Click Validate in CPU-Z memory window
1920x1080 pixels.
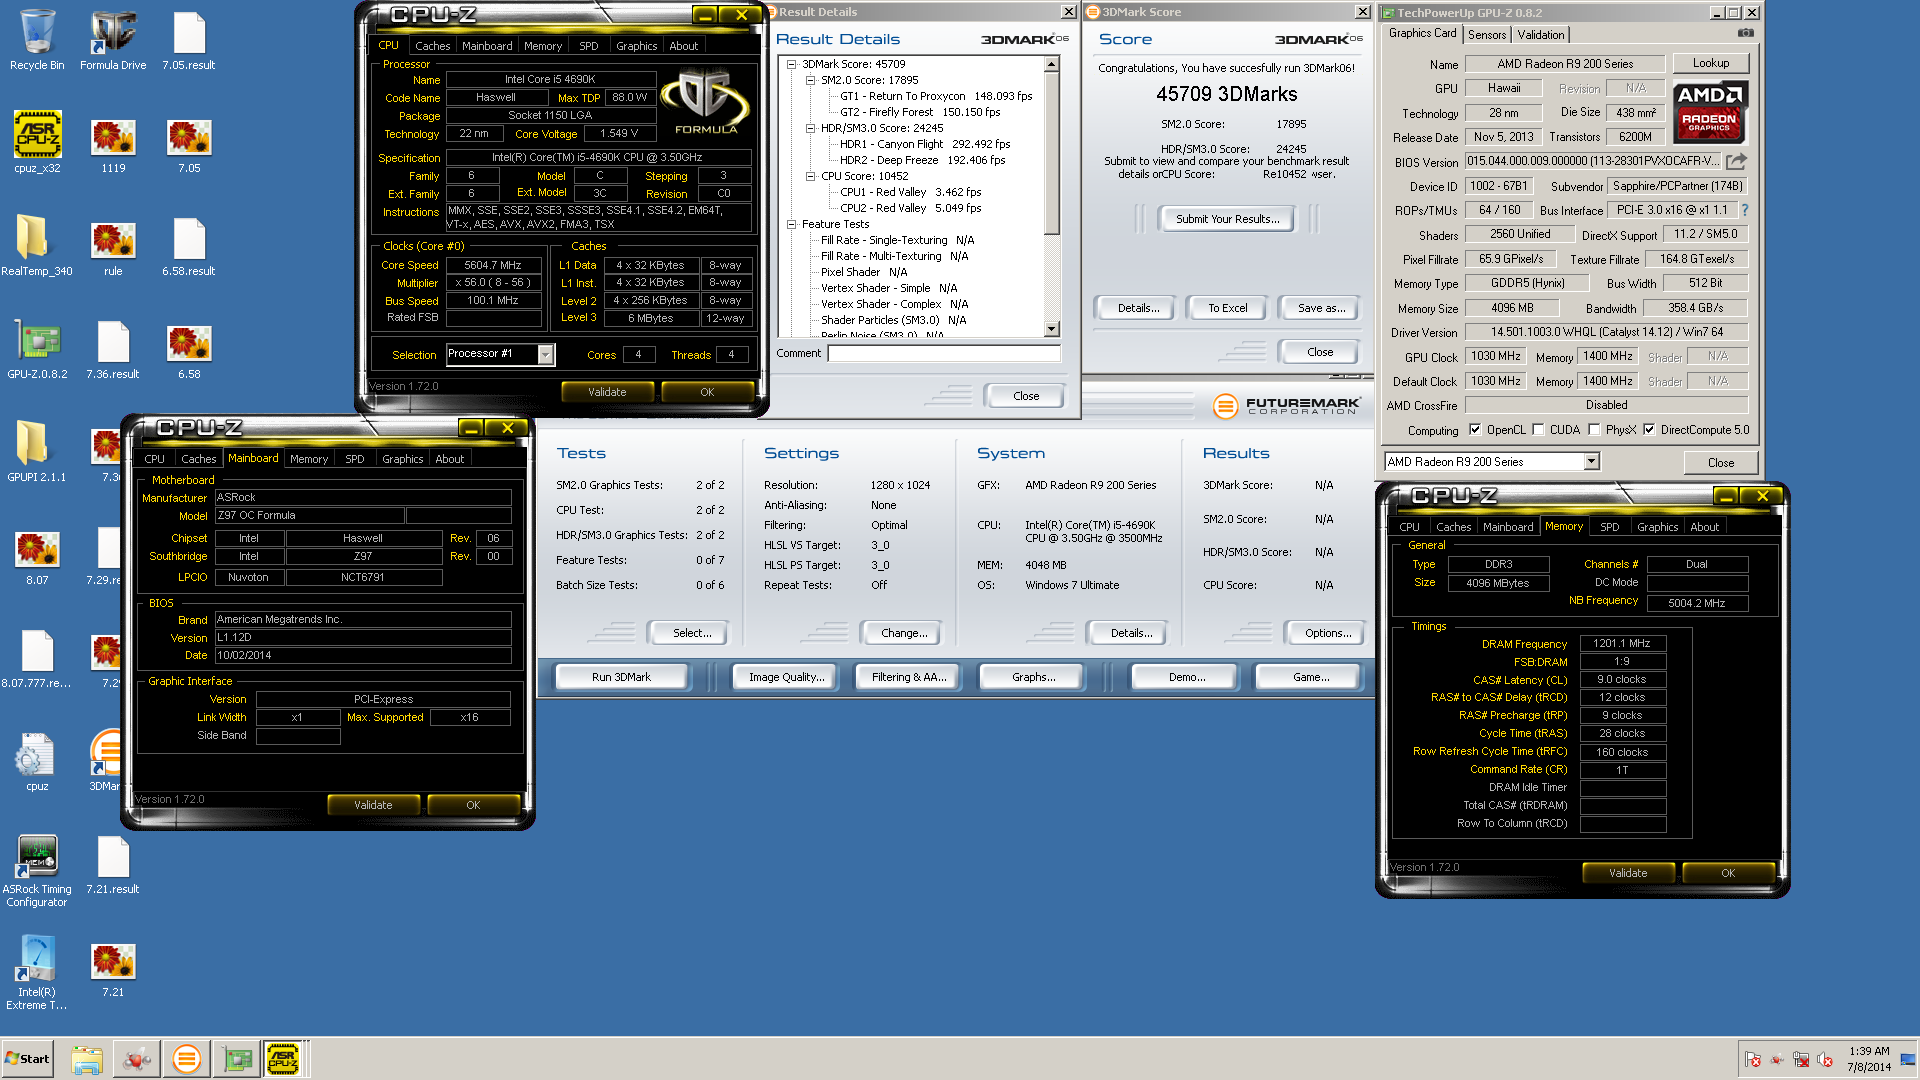(x=1627, y=873)
